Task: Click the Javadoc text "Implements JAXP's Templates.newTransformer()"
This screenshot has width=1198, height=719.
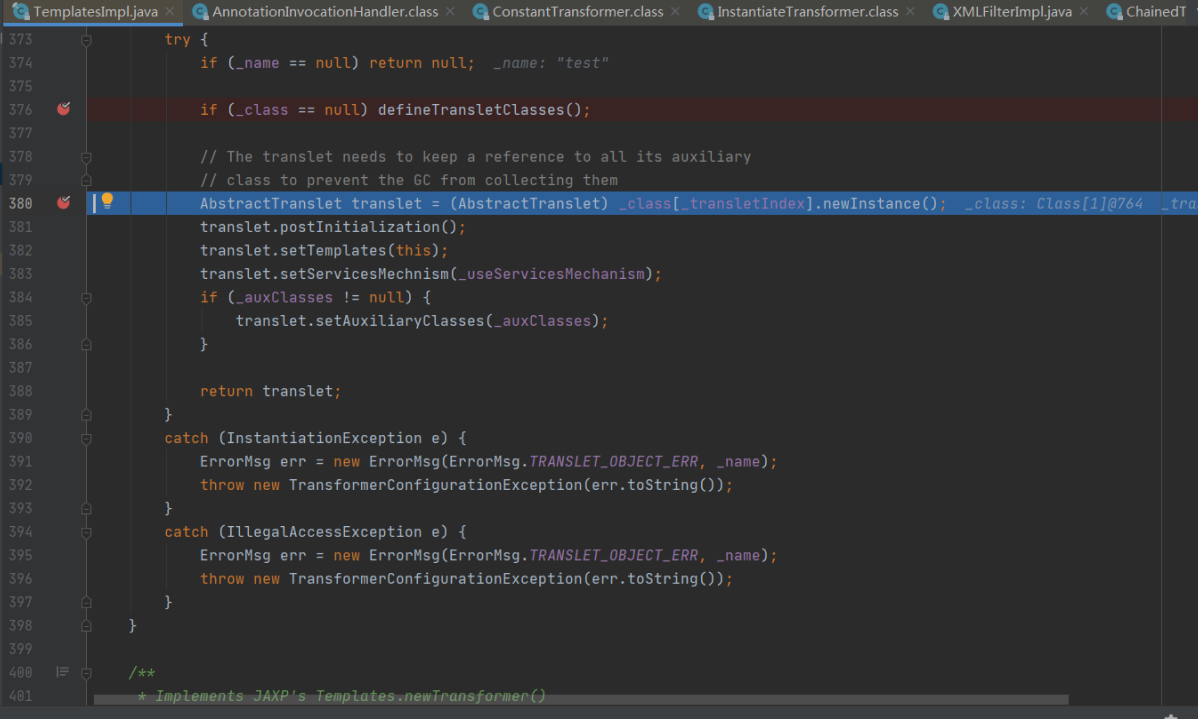Action: click(x=351, y=695)
